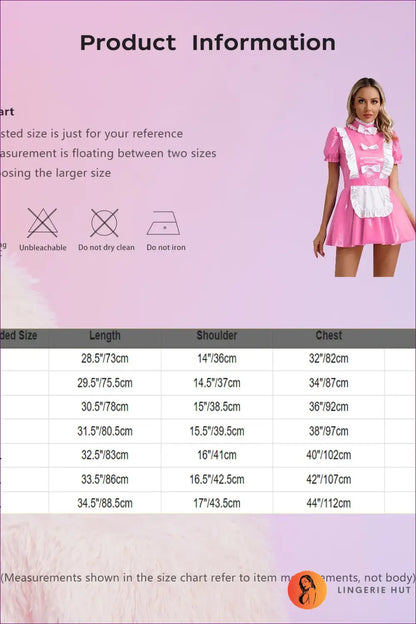Click the Length column header
Screen dimensions: 416x624
tap(105, 335)
